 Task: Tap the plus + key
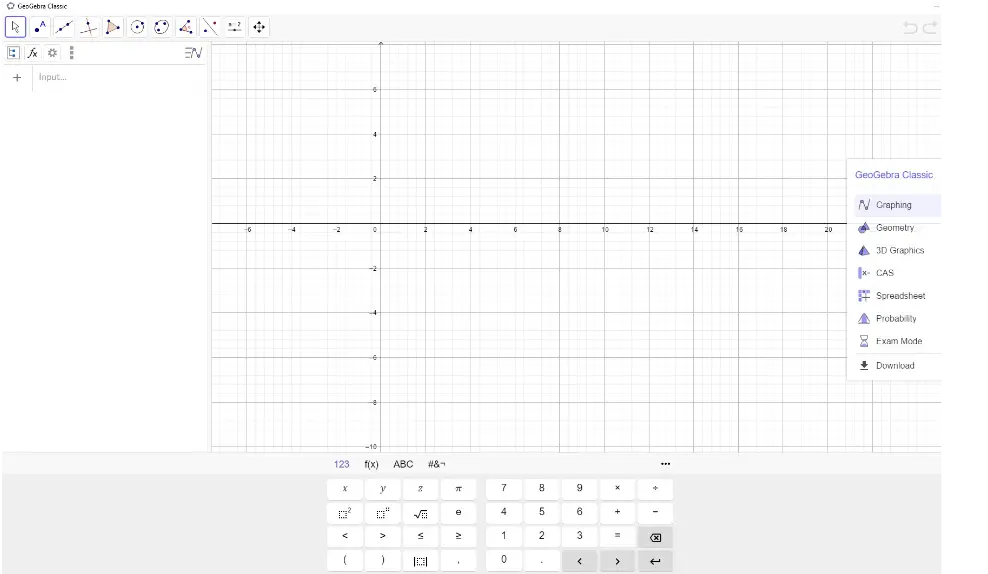(x=617, y=512)
